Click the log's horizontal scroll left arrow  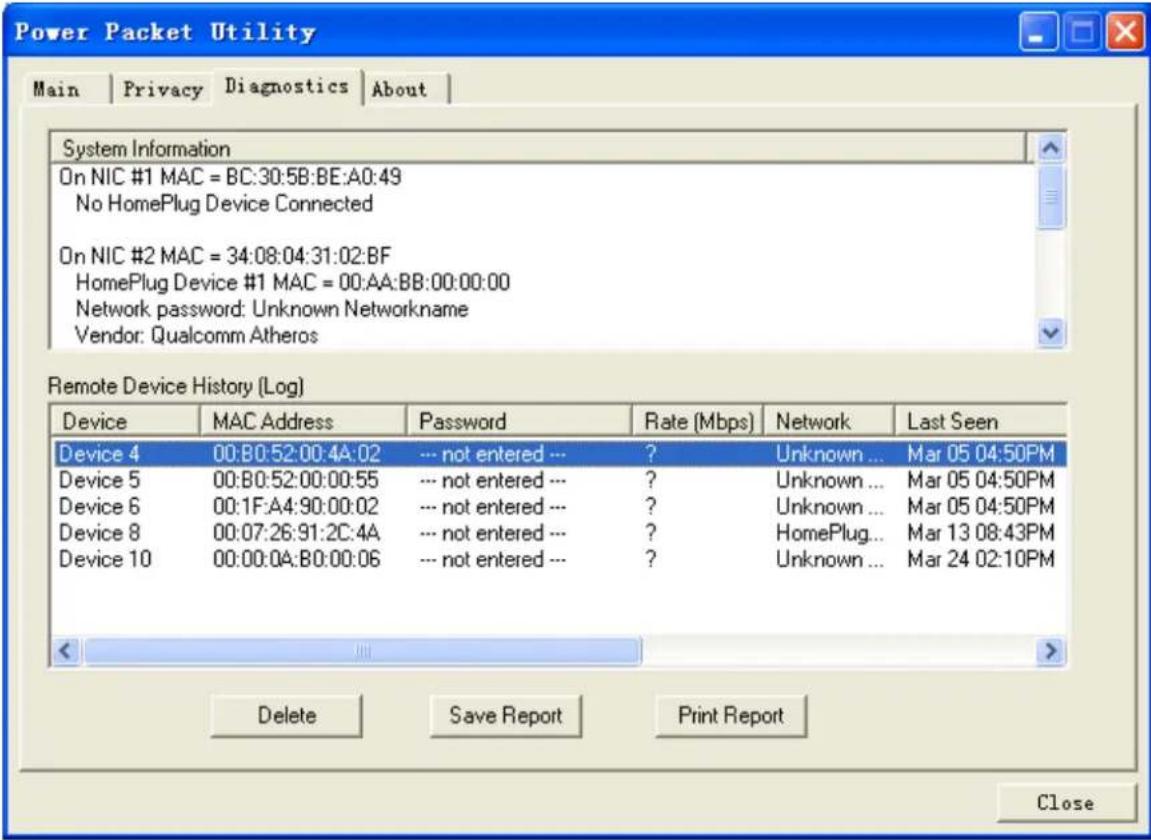pos(67,651)
